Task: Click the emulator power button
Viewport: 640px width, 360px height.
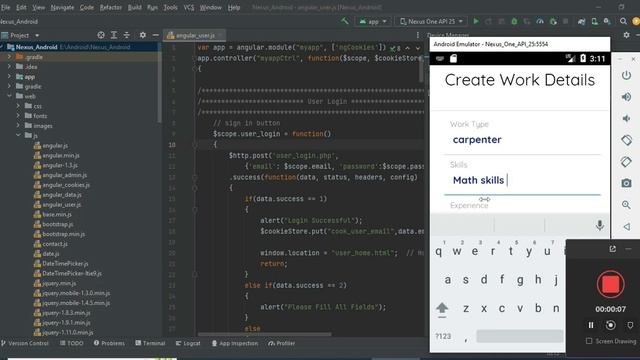Action: coord(627,76)
